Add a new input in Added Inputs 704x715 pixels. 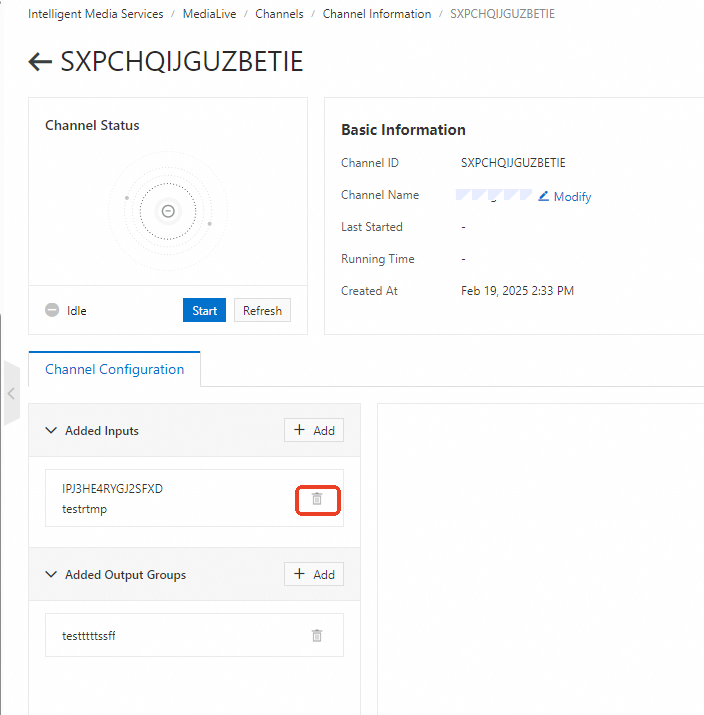pos(314,430)
